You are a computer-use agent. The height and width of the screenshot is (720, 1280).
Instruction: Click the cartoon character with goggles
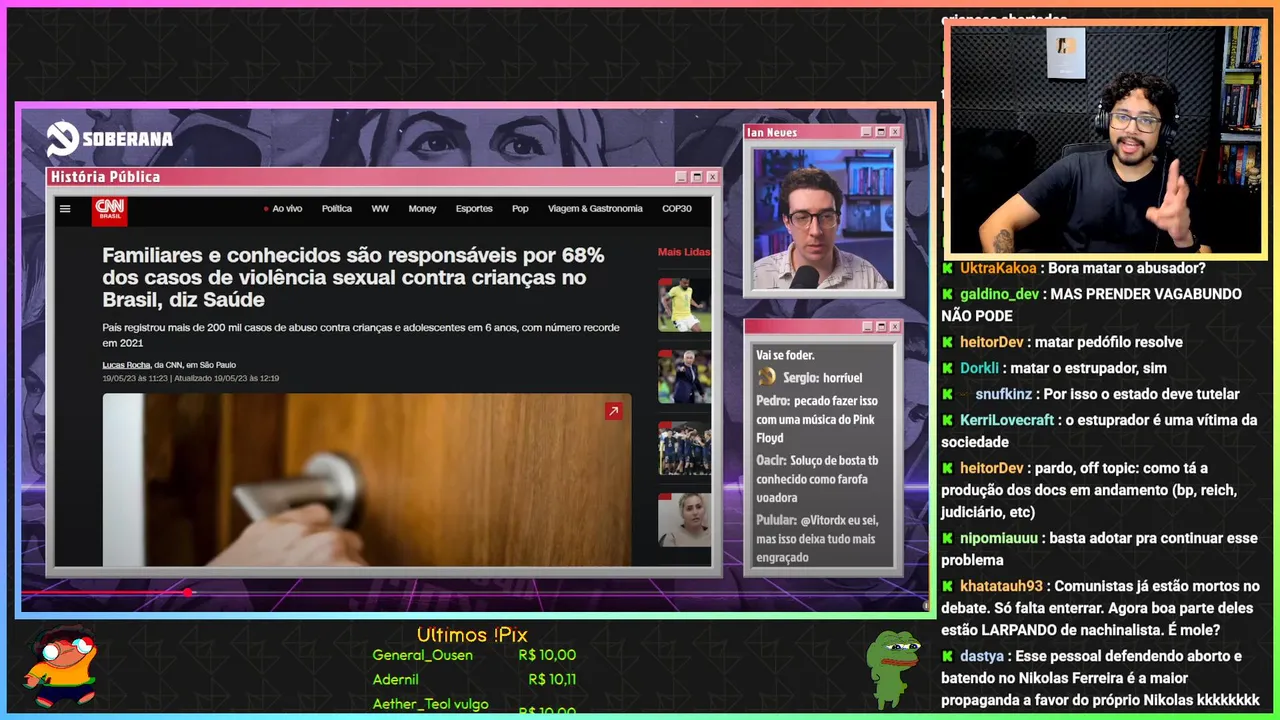(x=62, y=666)
